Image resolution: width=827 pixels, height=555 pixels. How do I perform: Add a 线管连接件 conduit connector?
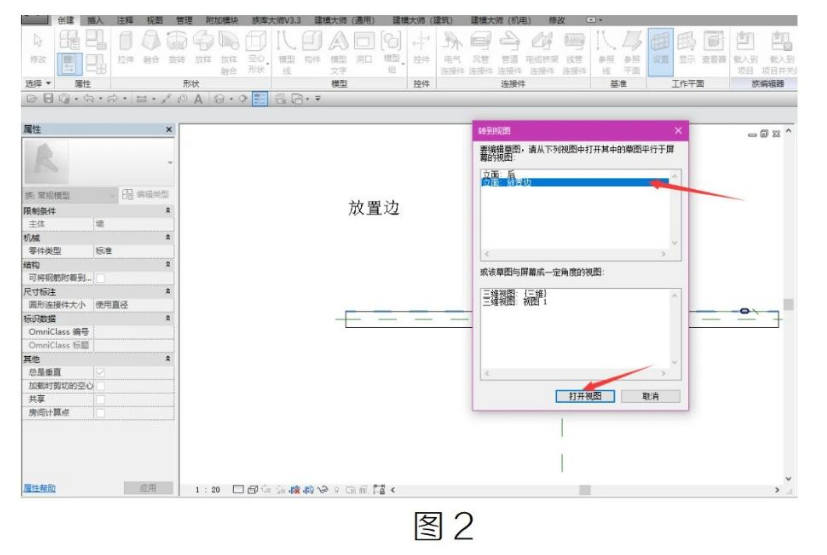click(574, 52)
